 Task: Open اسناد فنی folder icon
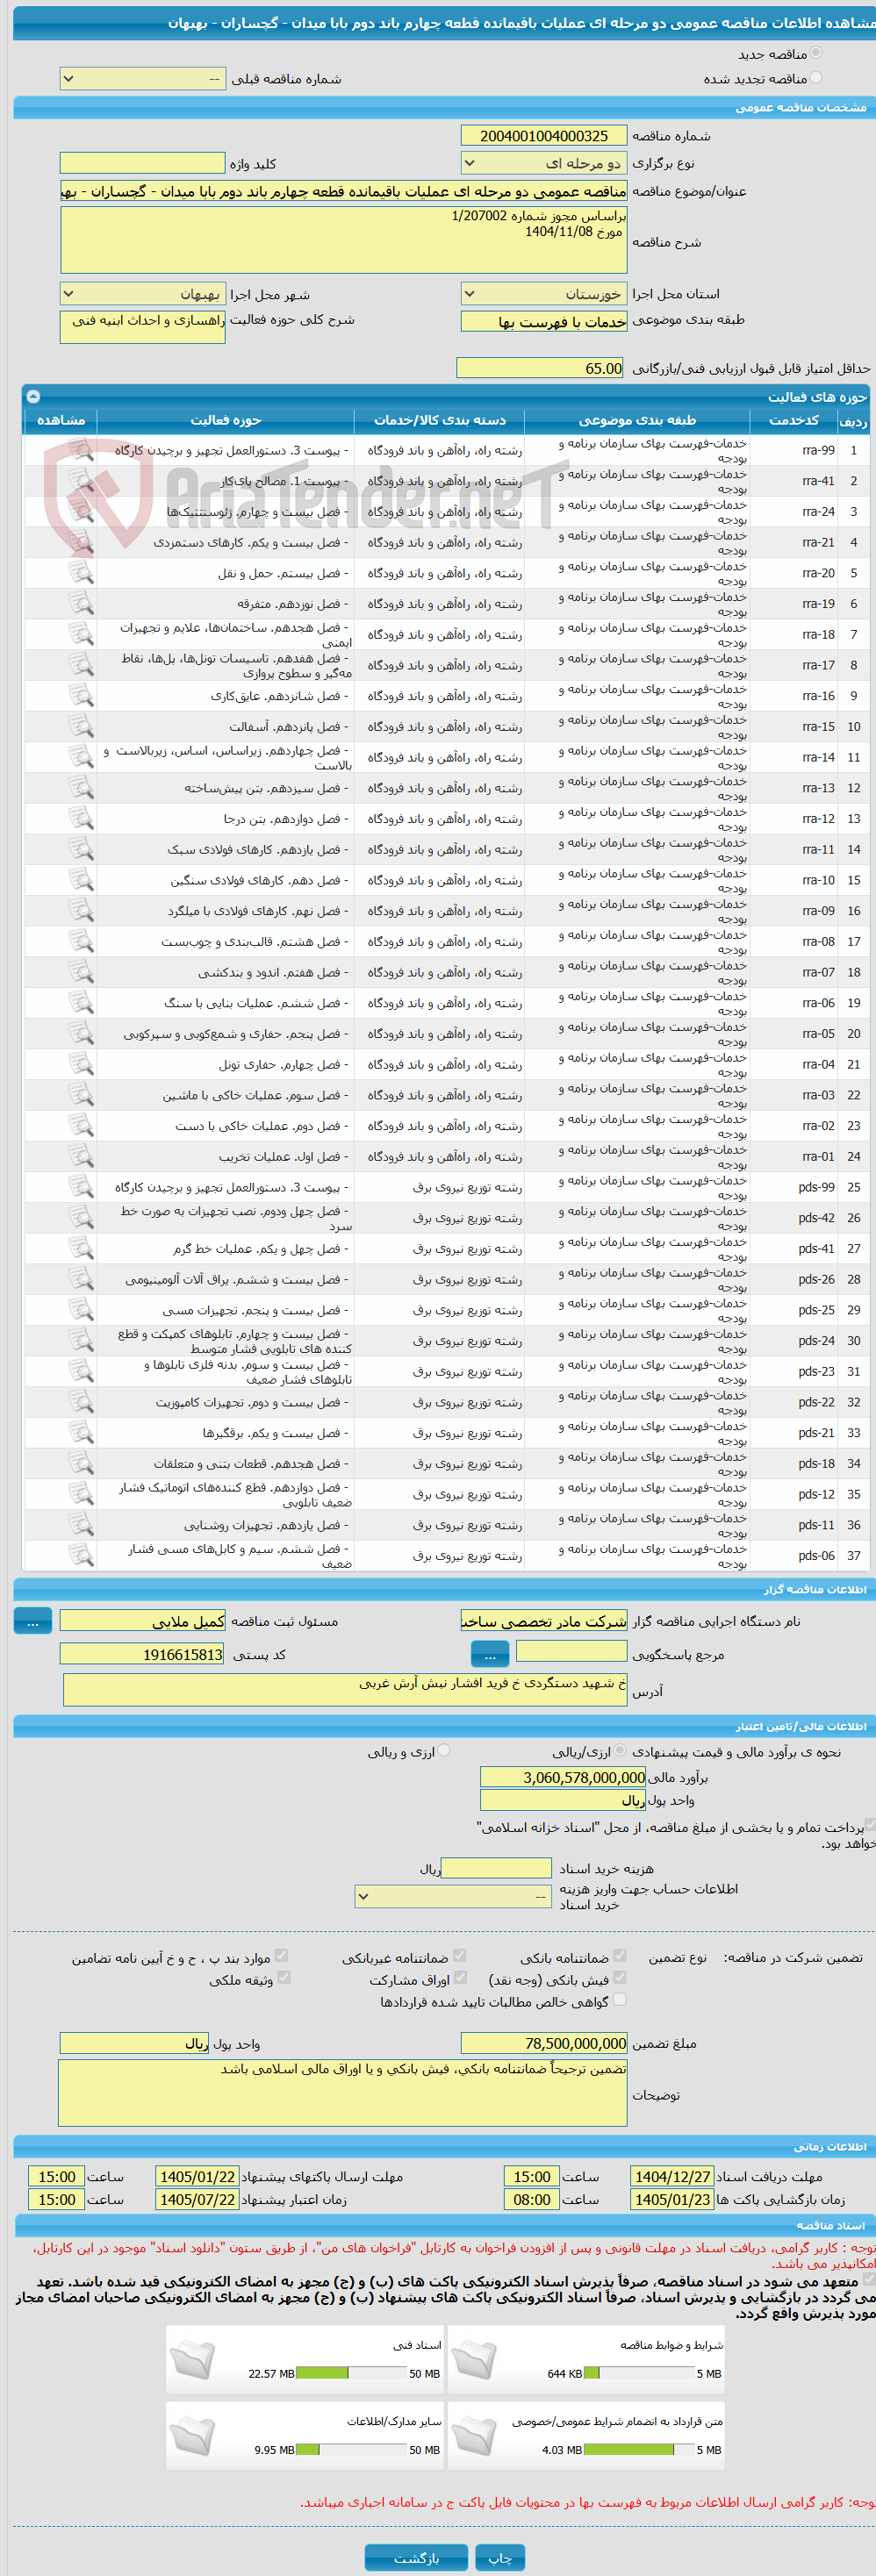point(192,2360)
